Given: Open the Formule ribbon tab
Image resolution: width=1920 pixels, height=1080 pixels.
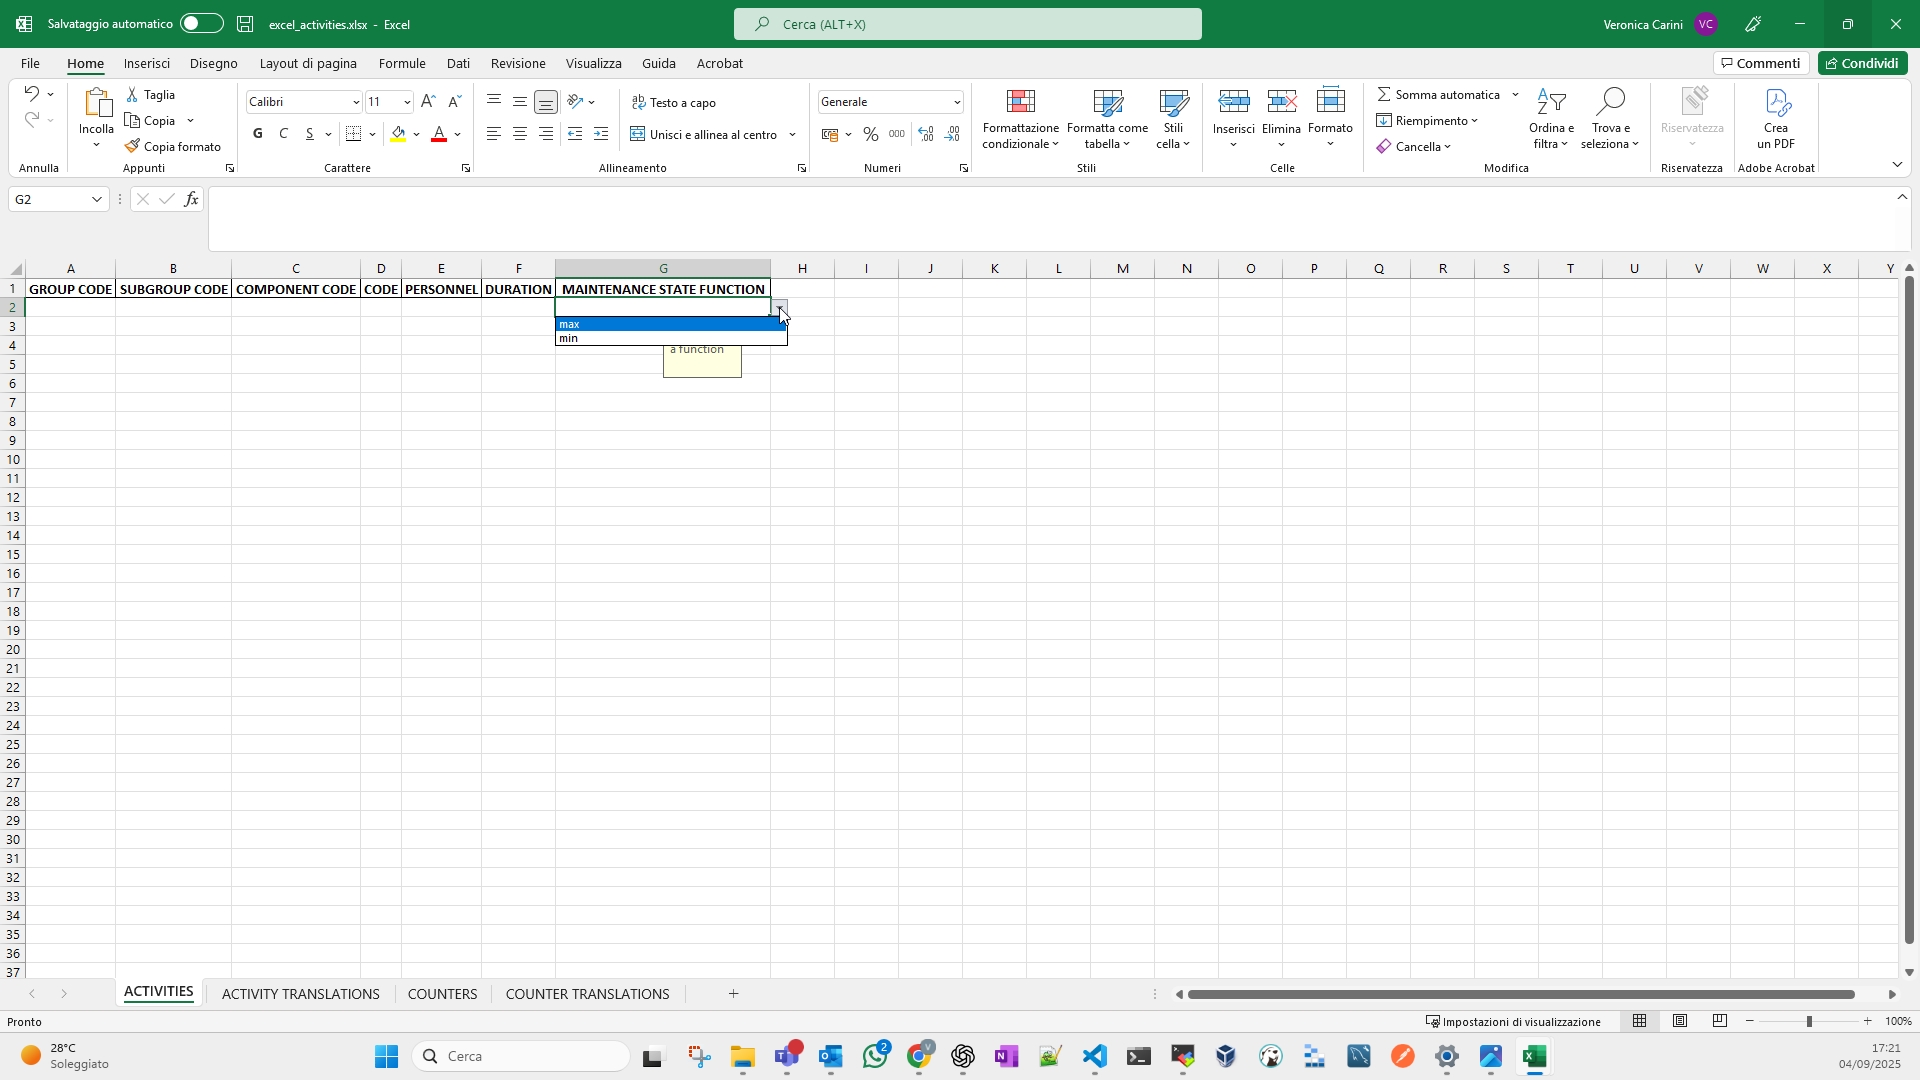Looking at the screenshot, I should tap(402, 63).
